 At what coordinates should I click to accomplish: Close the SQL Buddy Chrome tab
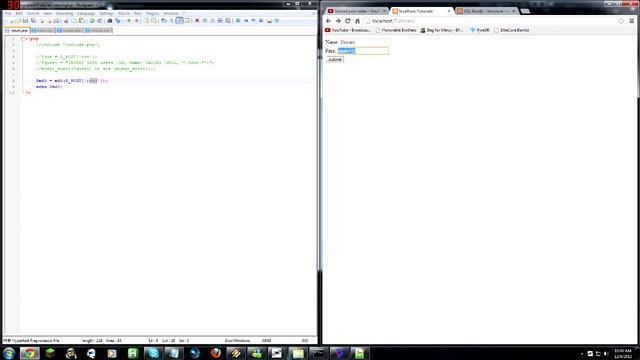point(513,11)
